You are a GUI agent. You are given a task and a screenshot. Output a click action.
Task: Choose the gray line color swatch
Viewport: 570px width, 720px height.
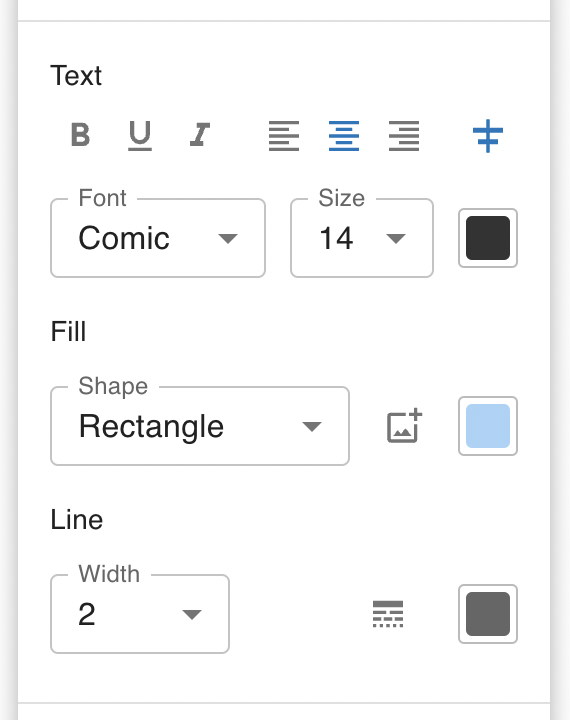[488, 614]
